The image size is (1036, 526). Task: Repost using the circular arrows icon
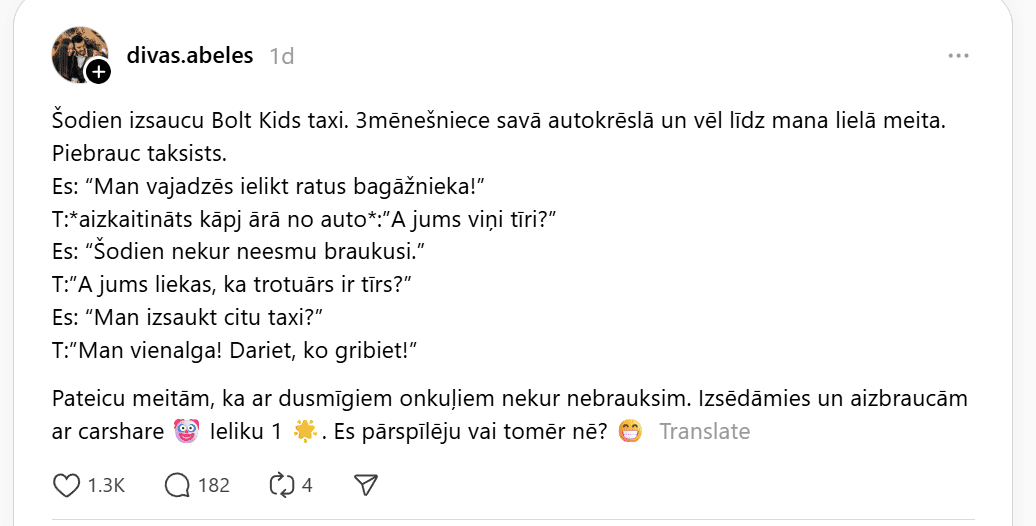pos(281,485)
